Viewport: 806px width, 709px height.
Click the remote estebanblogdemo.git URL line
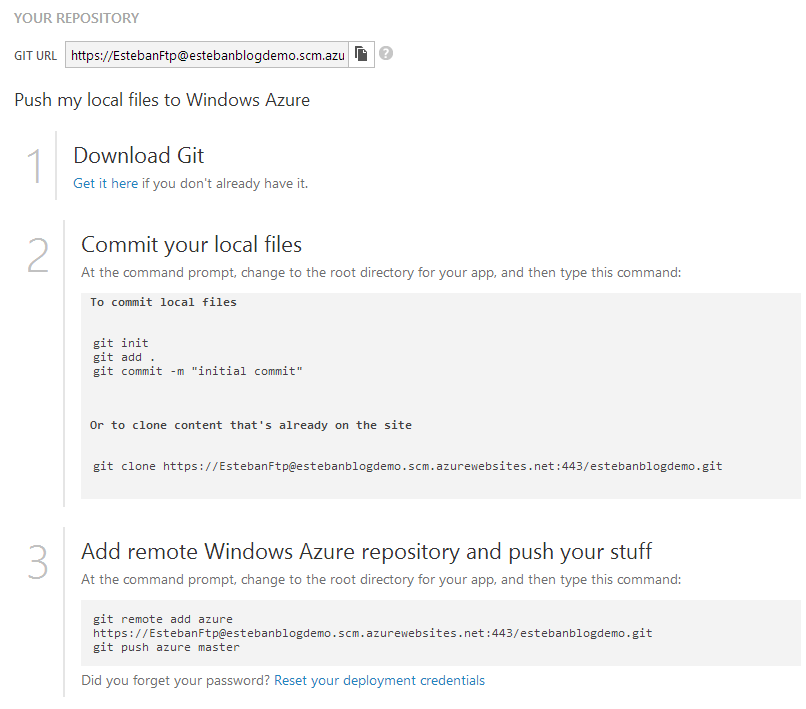coord(373,633)
